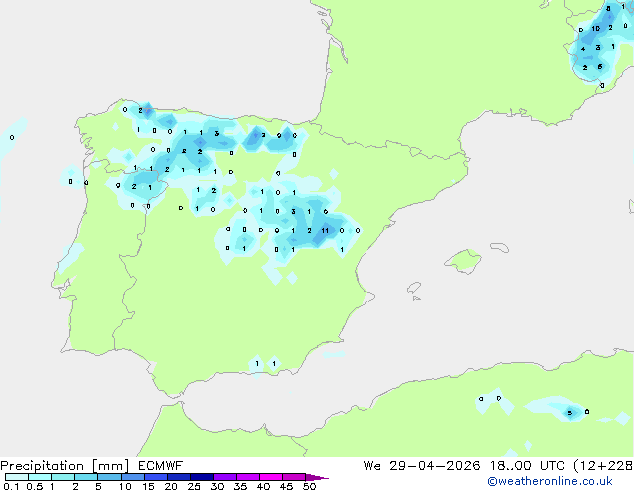The image size is (634, 490).
Task: Click the over-50 legend arrow tip
Action: (317, 477)
